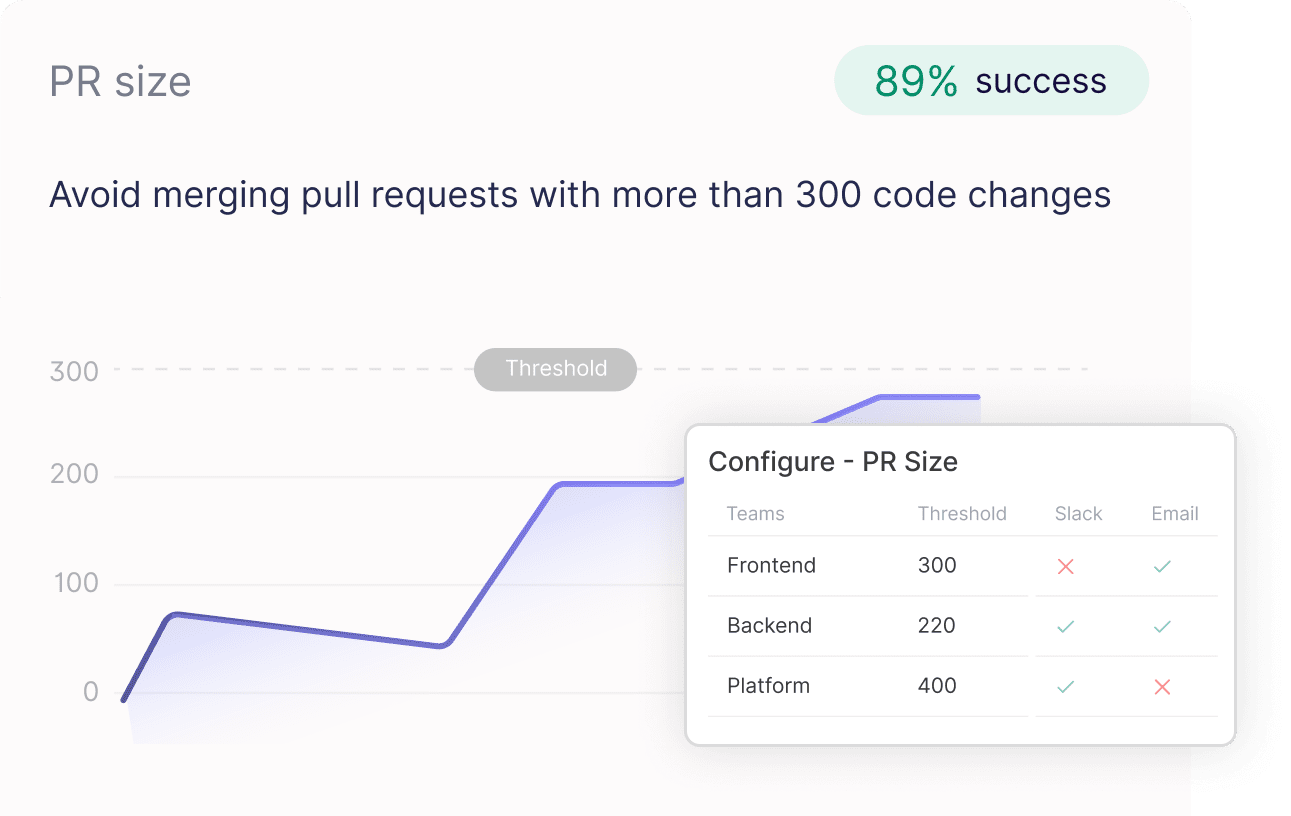The width and height of the screenshot is (1291, 816).
Task: Select the Platform team row
Action: [x=768, y=686]
